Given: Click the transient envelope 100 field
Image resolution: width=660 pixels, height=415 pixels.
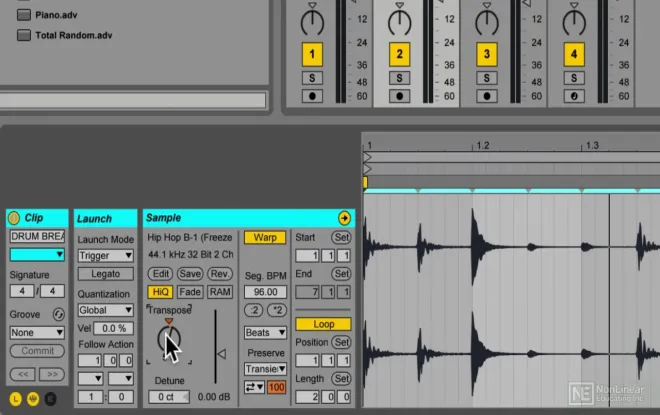Looking at the screenshot, I should 277,387.
